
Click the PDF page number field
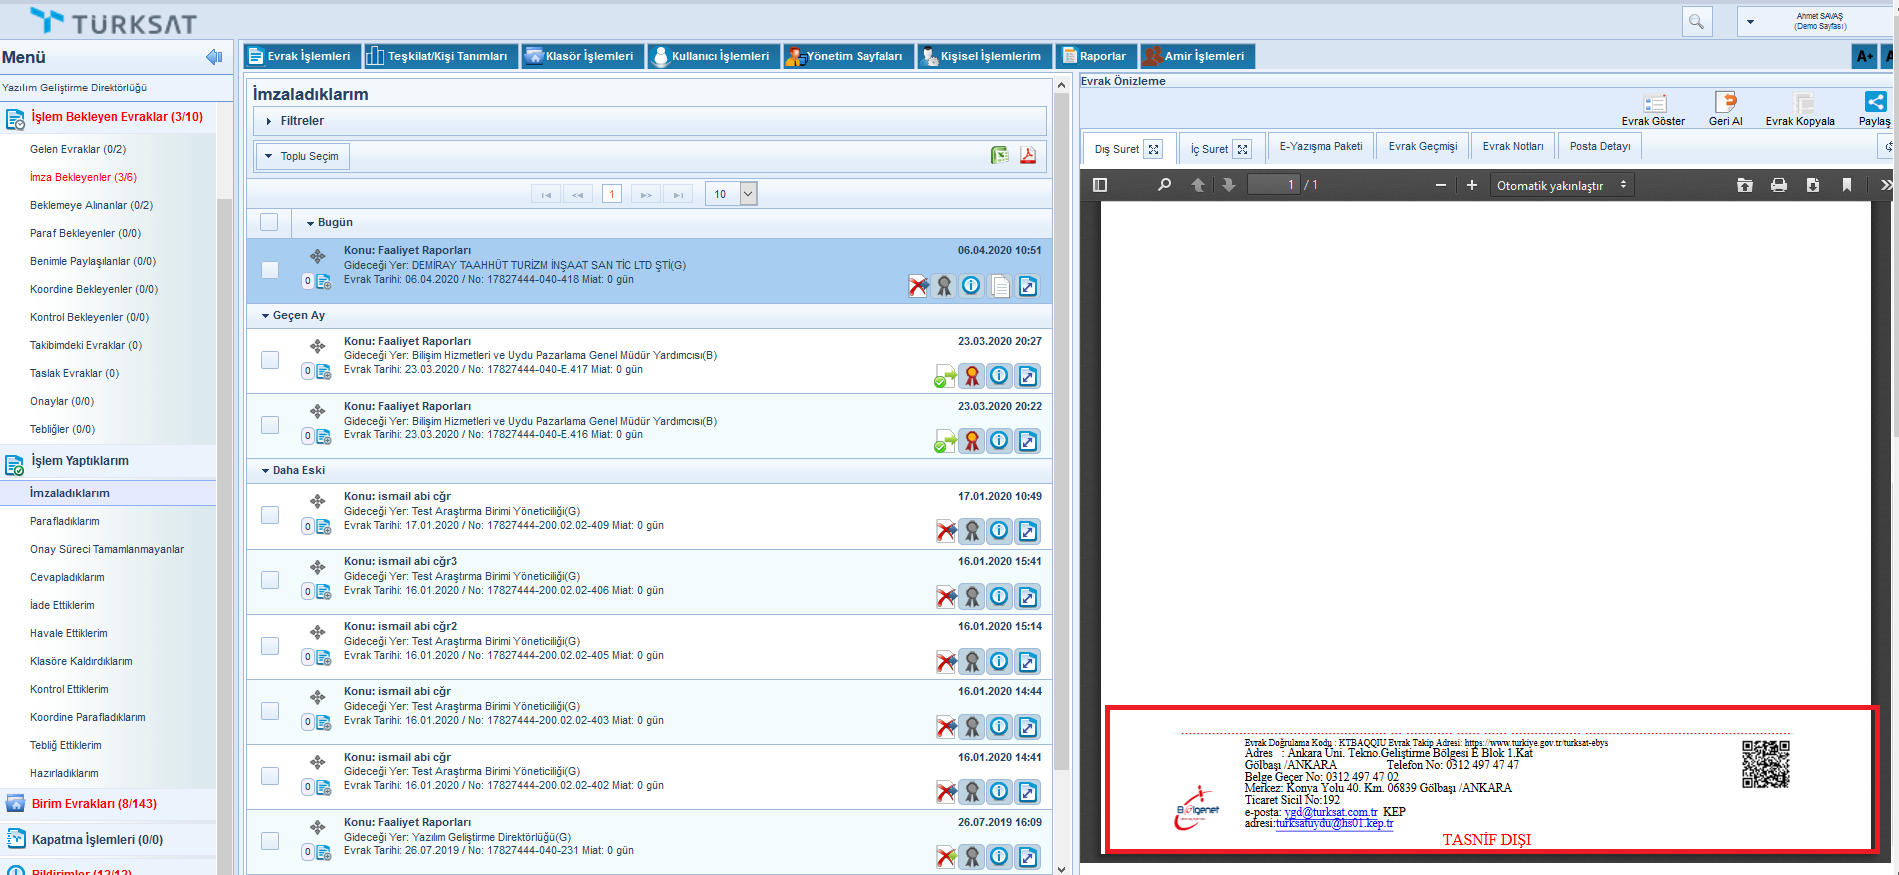coord(1274,185)
